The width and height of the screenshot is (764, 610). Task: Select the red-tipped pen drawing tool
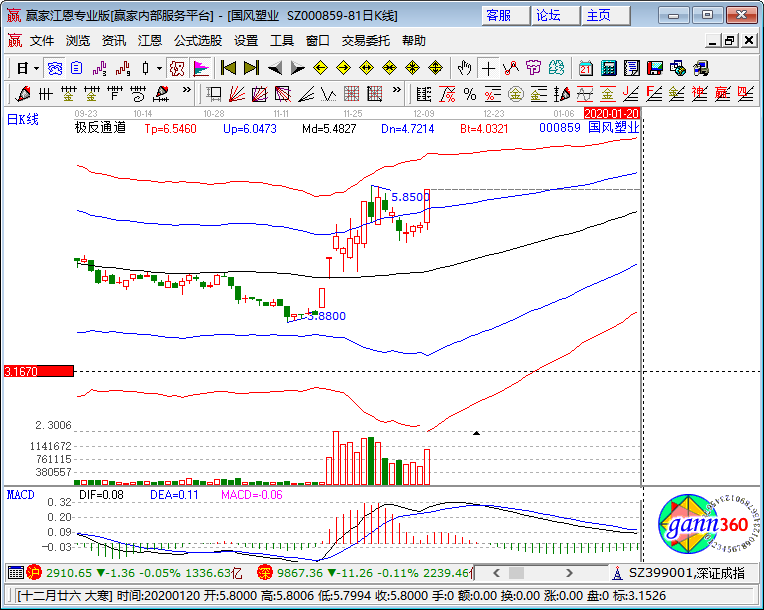coord(22,94)
